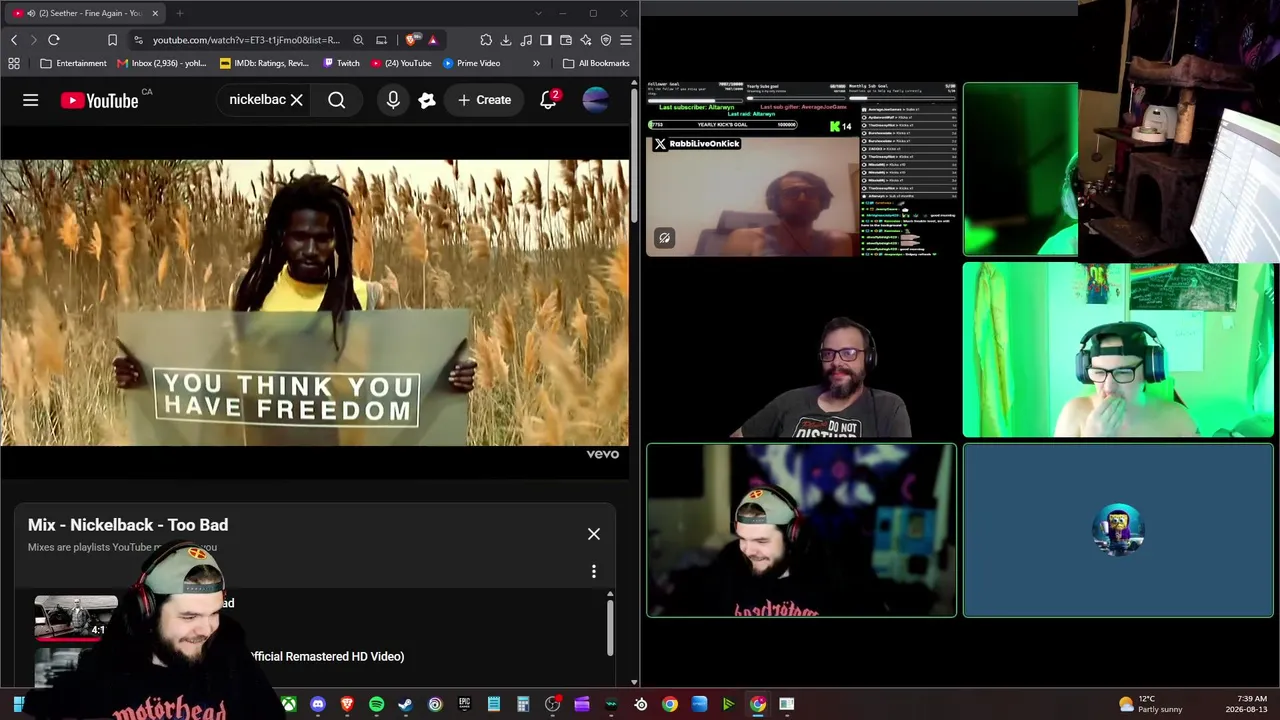Open the All Bookmarks folder
The height and width of the screenshot is (720, 1280).
point(596,63)
